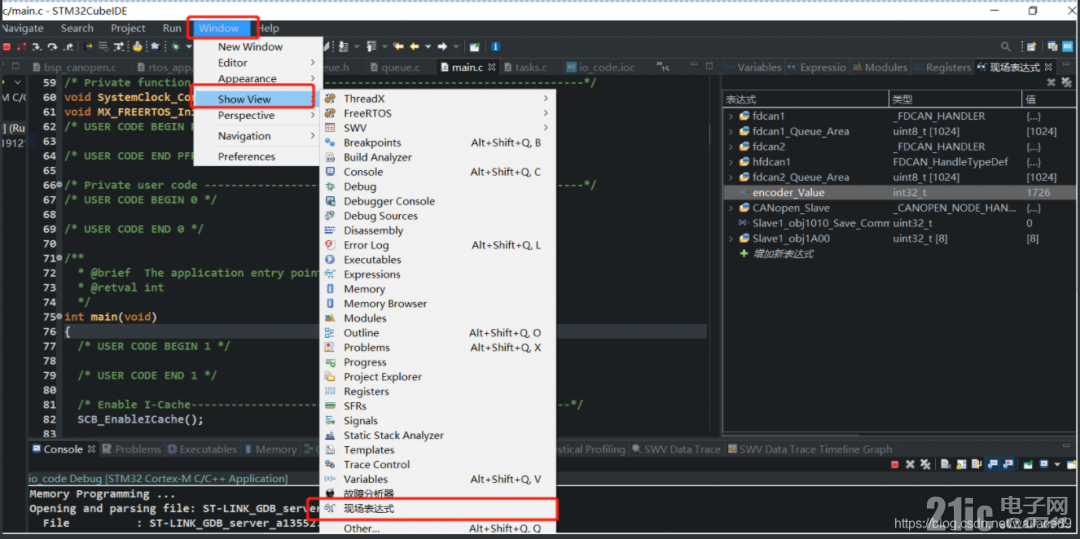
Task: Click 增加新表达式 to add new expression
Action: point(783,253)
